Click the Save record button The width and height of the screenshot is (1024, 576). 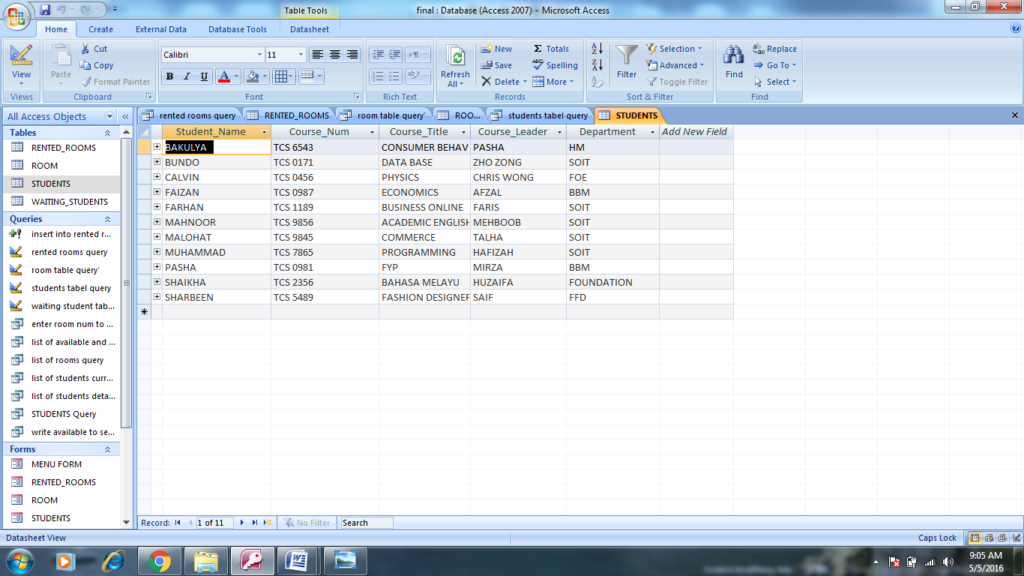click(x=497, y=65)
